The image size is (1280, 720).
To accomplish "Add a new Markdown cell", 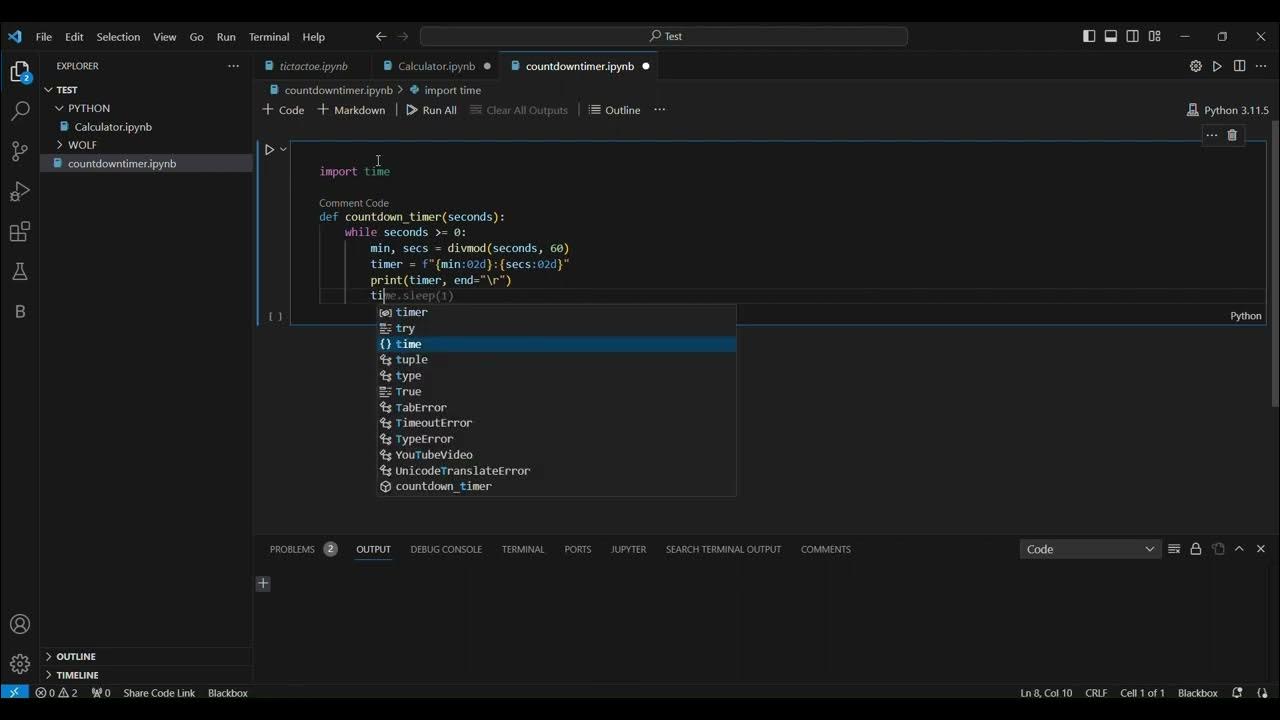I will [x=351, y=110].
